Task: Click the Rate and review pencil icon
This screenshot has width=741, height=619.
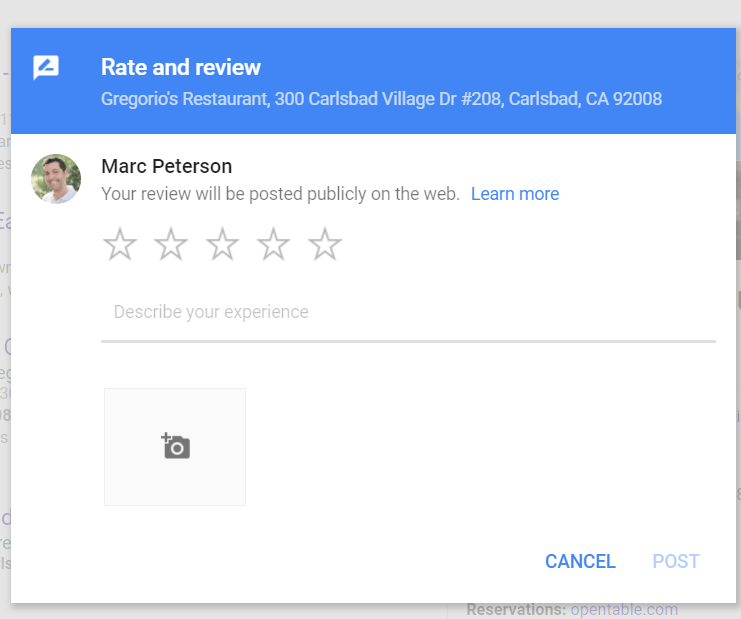Action: [x=46, y=68]
